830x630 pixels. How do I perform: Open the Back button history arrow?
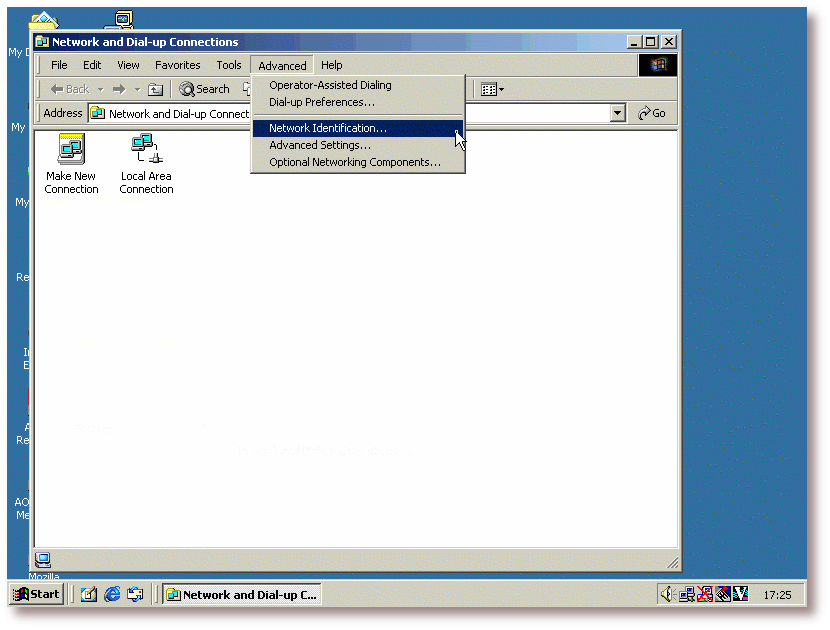click(x=100, y=89)
